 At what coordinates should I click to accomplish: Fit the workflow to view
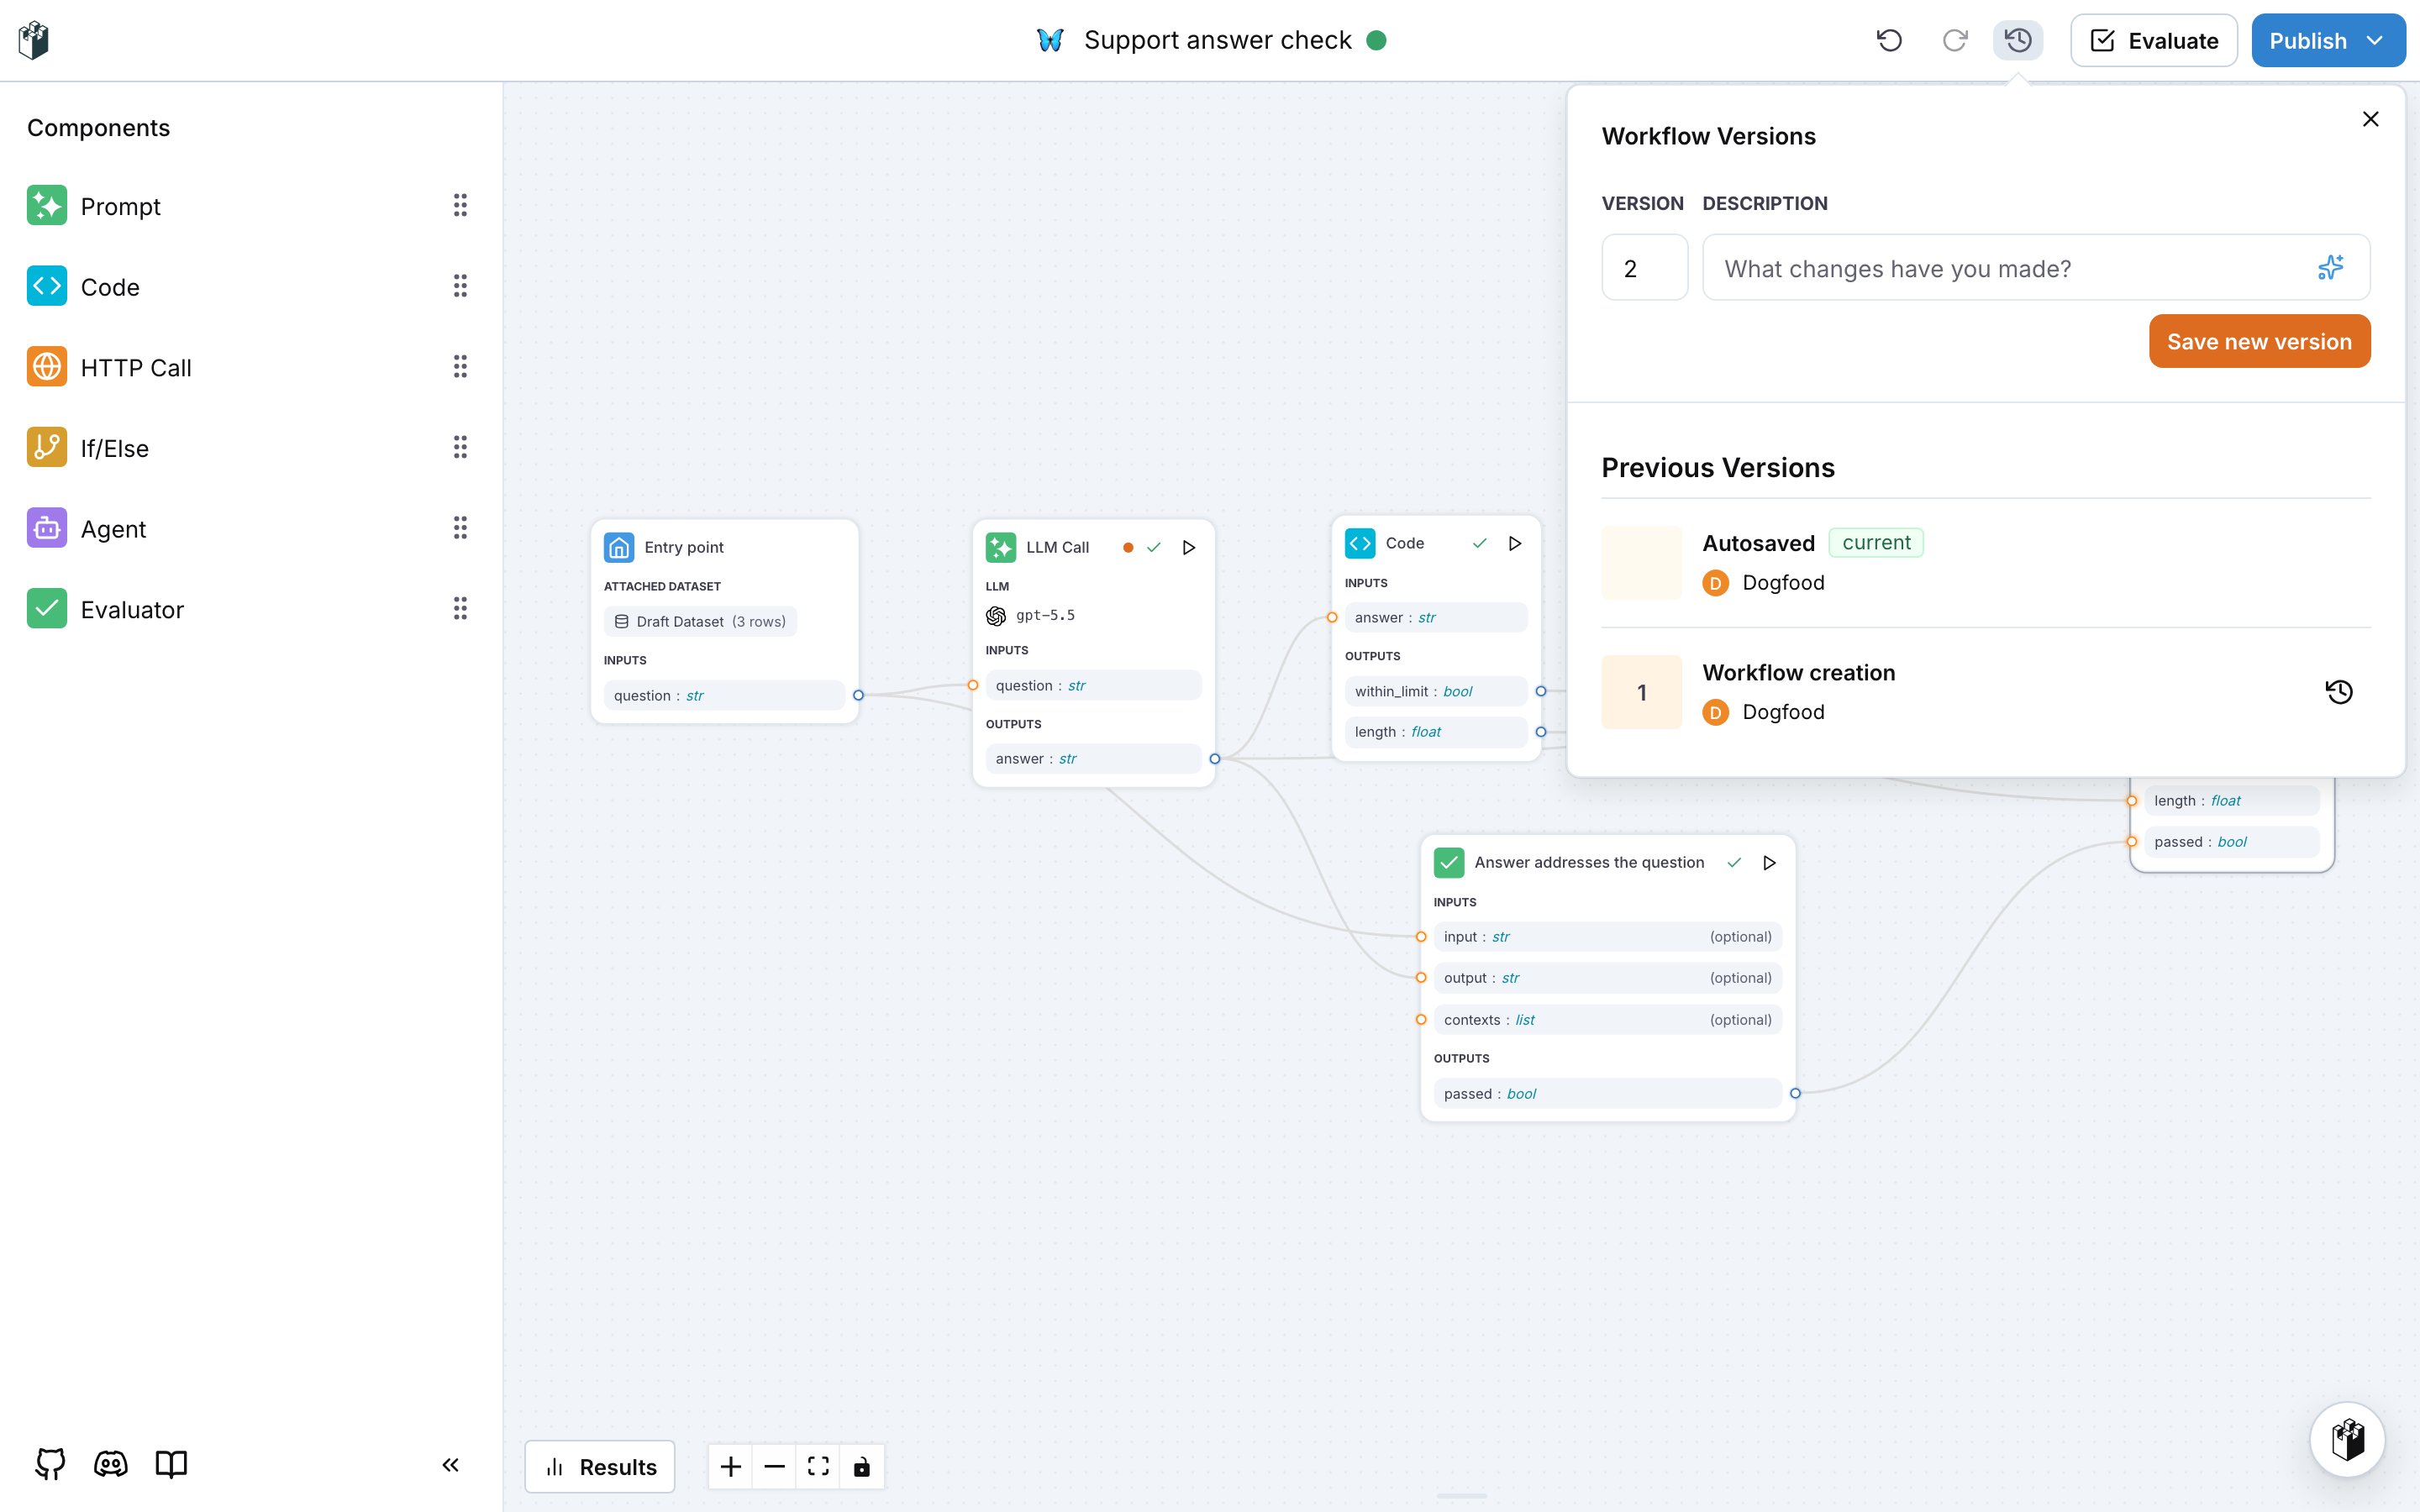(818, 1467)
